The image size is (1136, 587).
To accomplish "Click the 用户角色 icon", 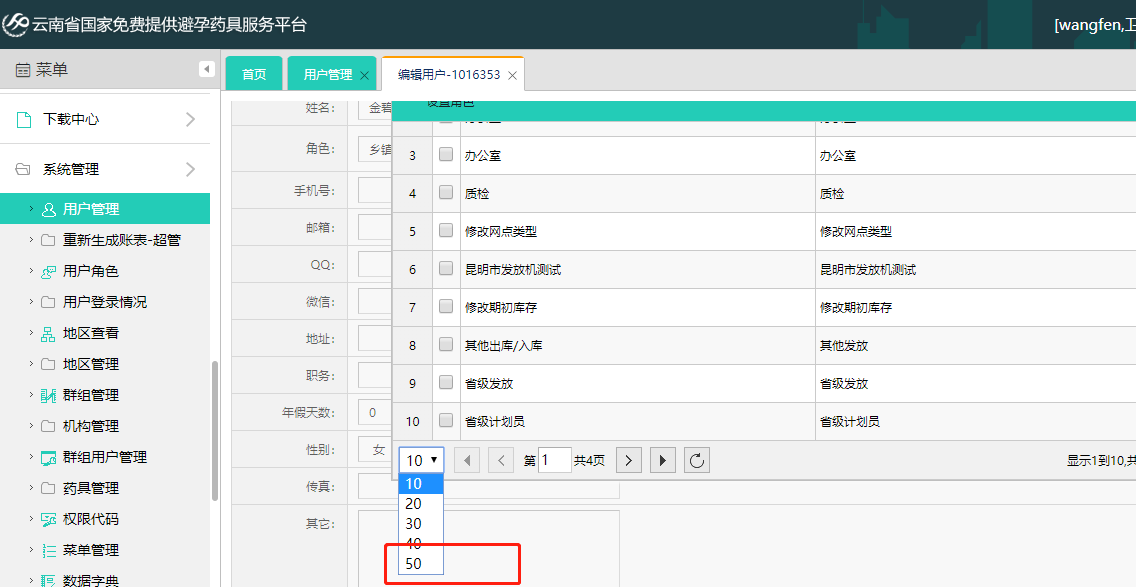I will click(x=49, y=272).
